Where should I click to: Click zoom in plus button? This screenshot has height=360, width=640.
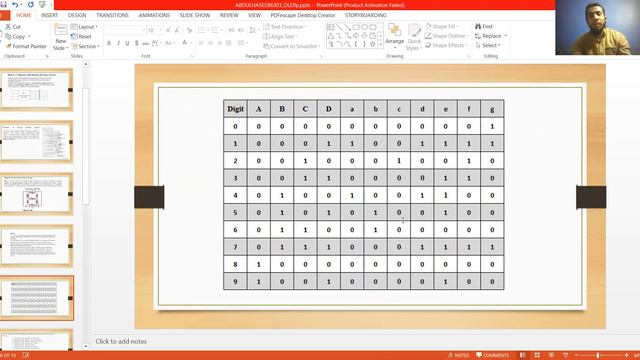click(x=626, y=356)
